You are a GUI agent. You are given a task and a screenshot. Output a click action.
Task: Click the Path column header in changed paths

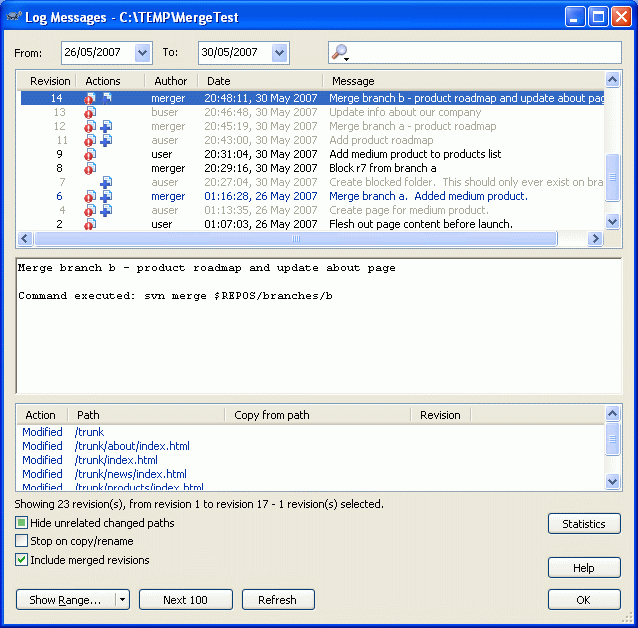coord(146,415)
